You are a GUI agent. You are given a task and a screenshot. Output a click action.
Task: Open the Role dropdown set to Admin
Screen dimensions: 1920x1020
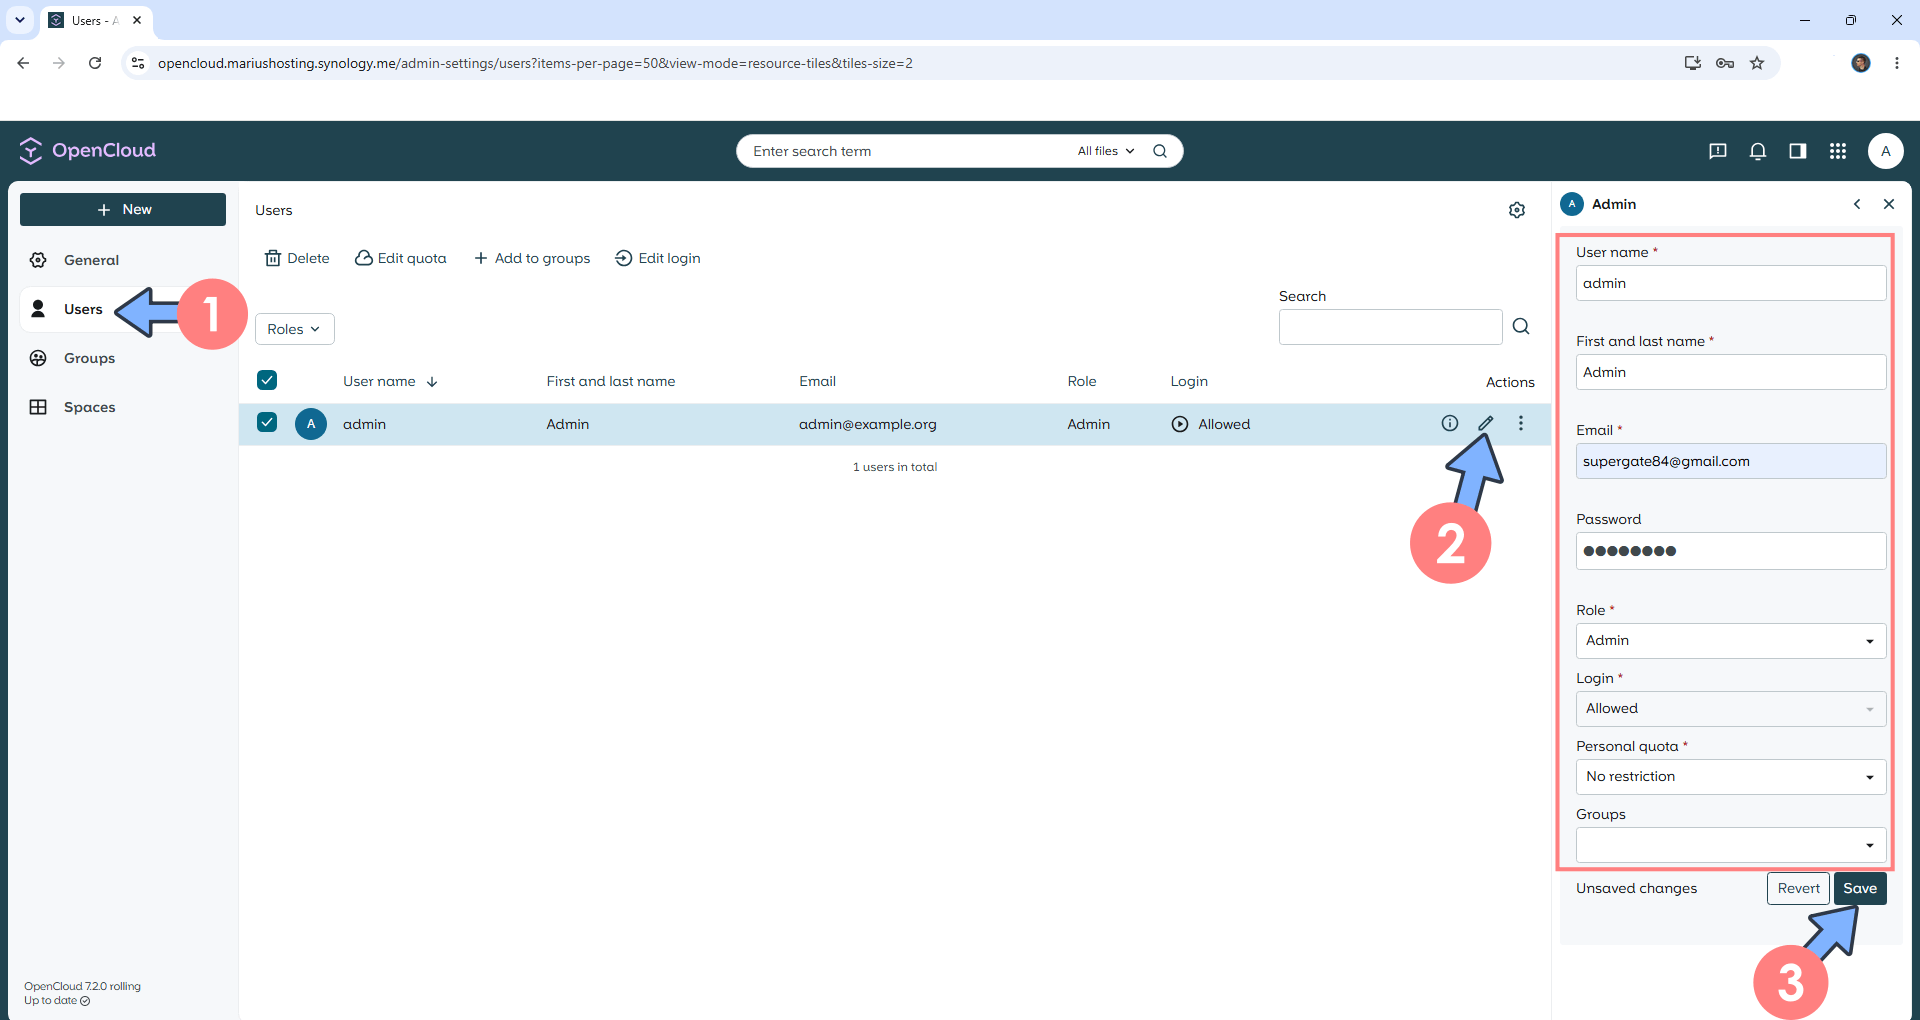[1731, 641]
